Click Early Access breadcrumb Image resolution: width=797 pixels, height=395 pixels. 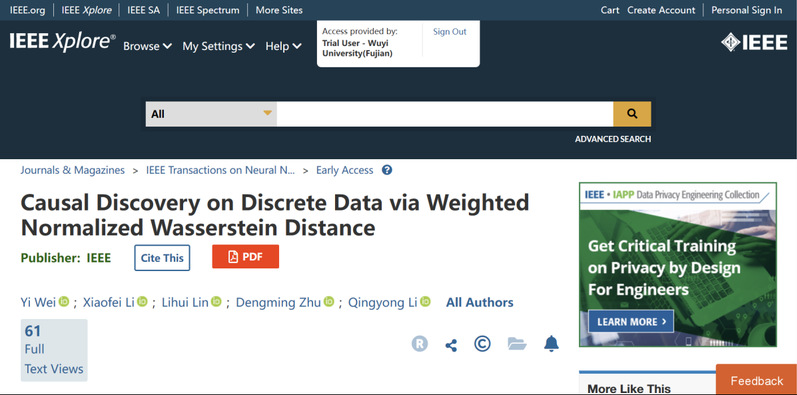click(345, 170)
